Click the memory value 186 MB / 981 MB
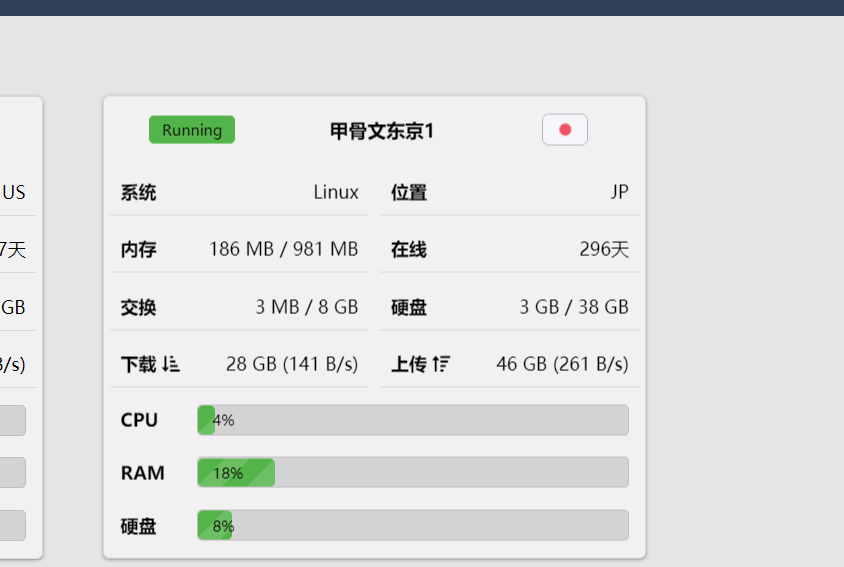Image resolution: width=844 pixels, height=567 pixels. coord(284,249)
